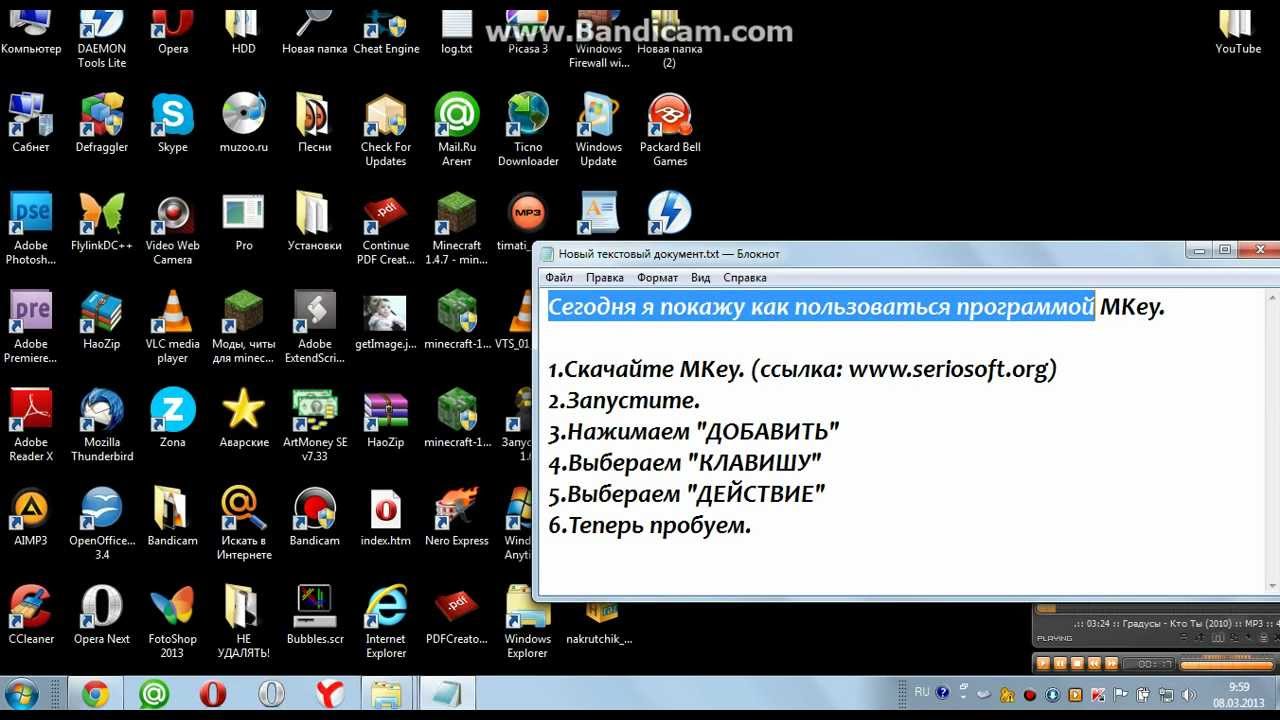
Task: Open the Windows Start menu
Action: (x=22, y=694)
